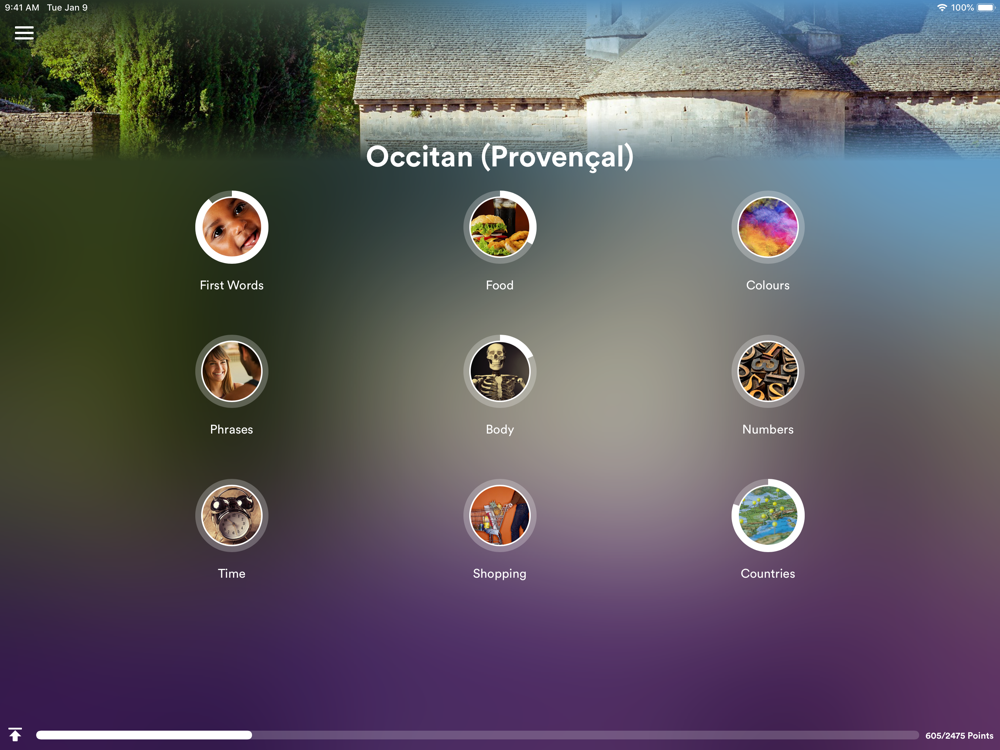Click the Occitan (Provençal) title

pyautogui.click(x=499, y=157)
